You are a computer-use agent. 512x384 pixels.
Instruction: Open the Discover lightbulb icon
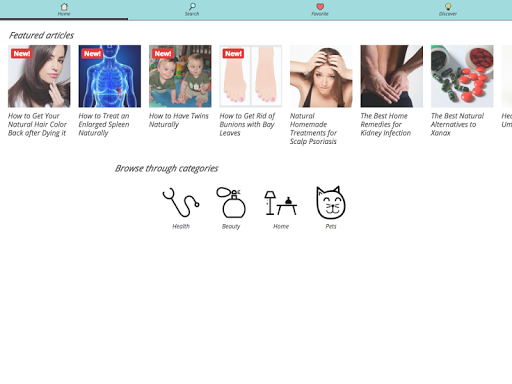pyautogui.click(x=448, y=6)
